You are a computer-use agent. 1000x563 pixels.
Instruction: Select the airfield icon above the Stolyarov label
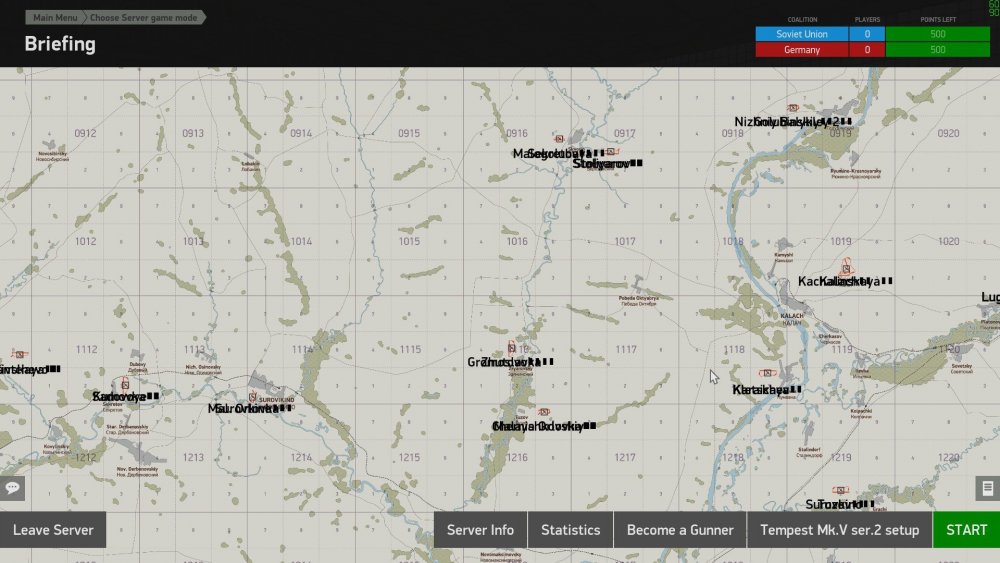pos(611,152)
